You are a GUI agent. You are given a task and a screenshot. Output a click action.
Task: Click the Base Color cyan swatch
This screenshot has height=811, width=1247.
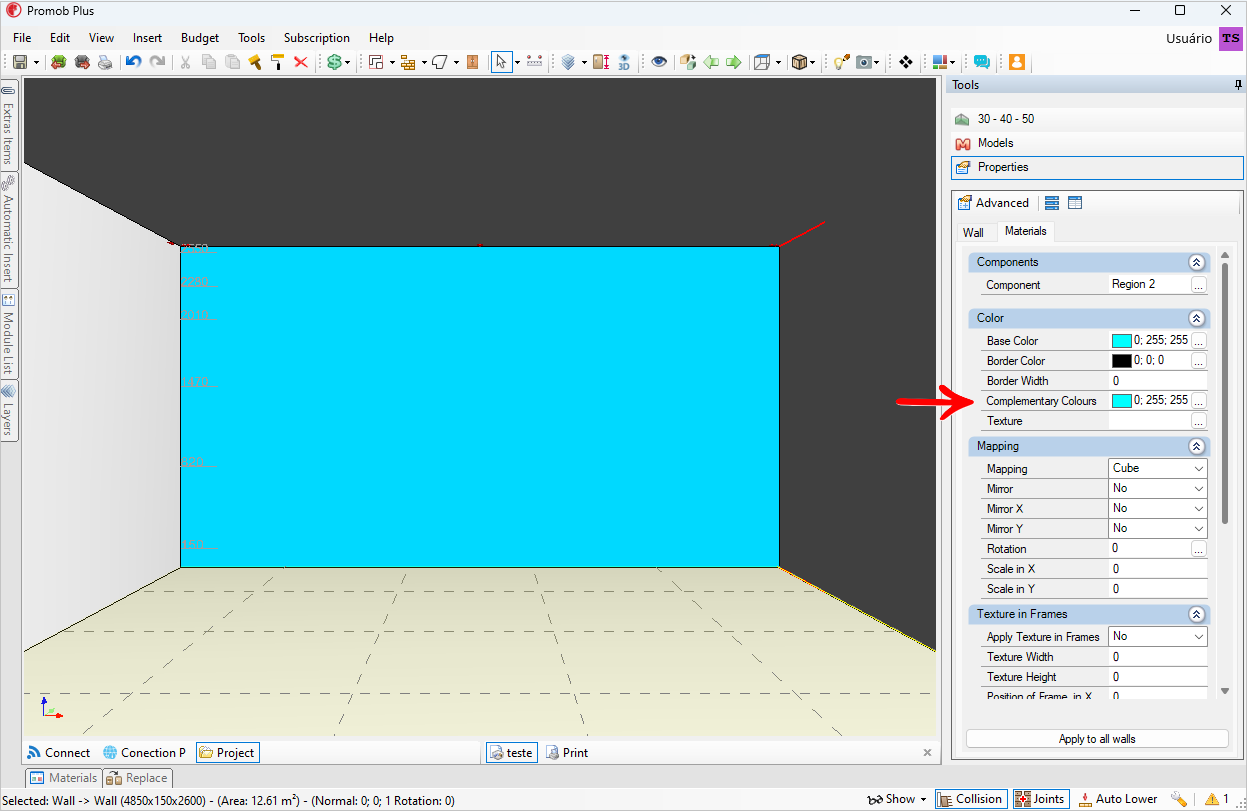click(1122, 341)
